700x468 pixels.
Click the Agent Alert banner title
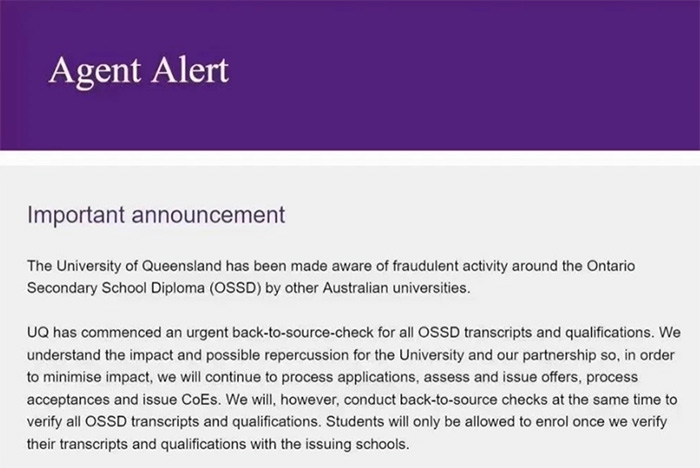(139, 71)
